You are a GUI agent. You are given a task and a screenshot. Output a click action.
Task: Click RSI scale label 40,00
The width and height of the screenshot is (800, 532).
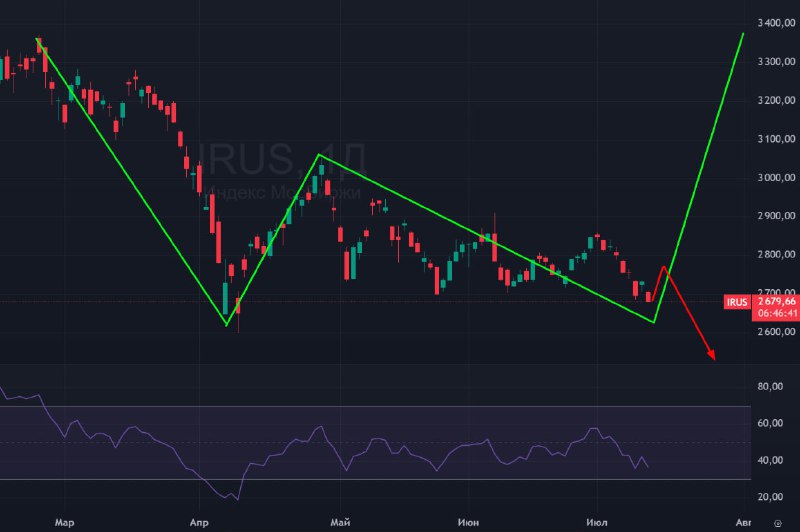770,460
